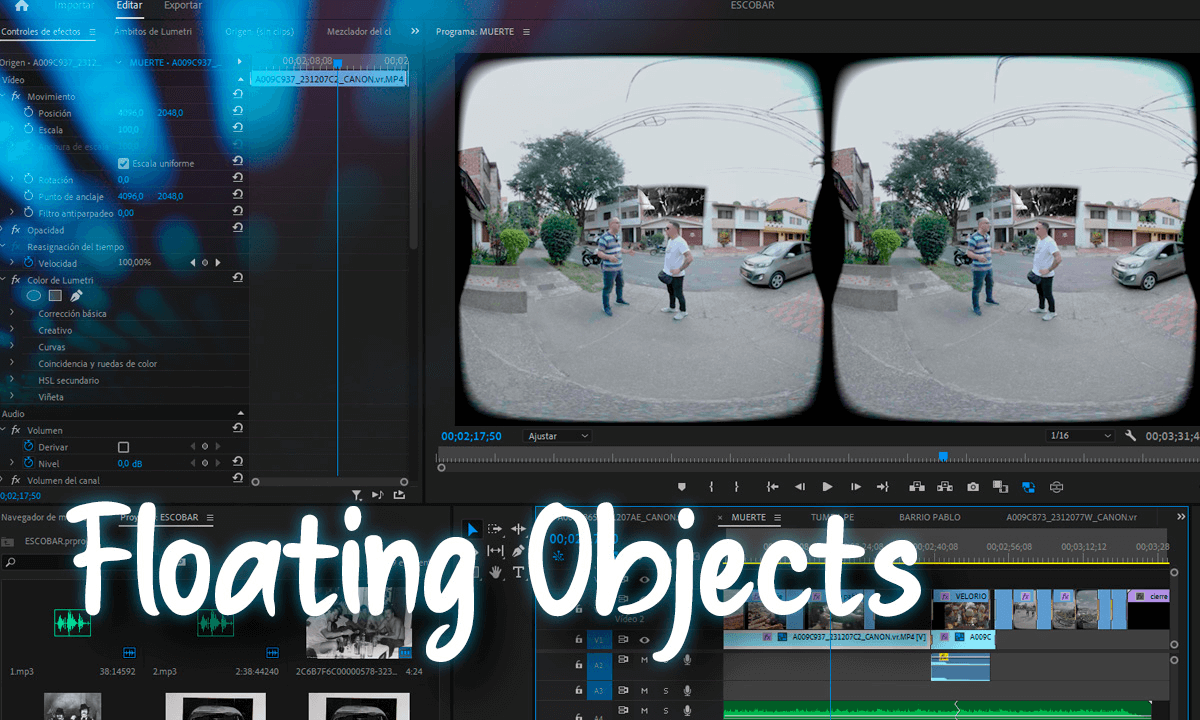Expand the Corrección básica section

[12, 313]
